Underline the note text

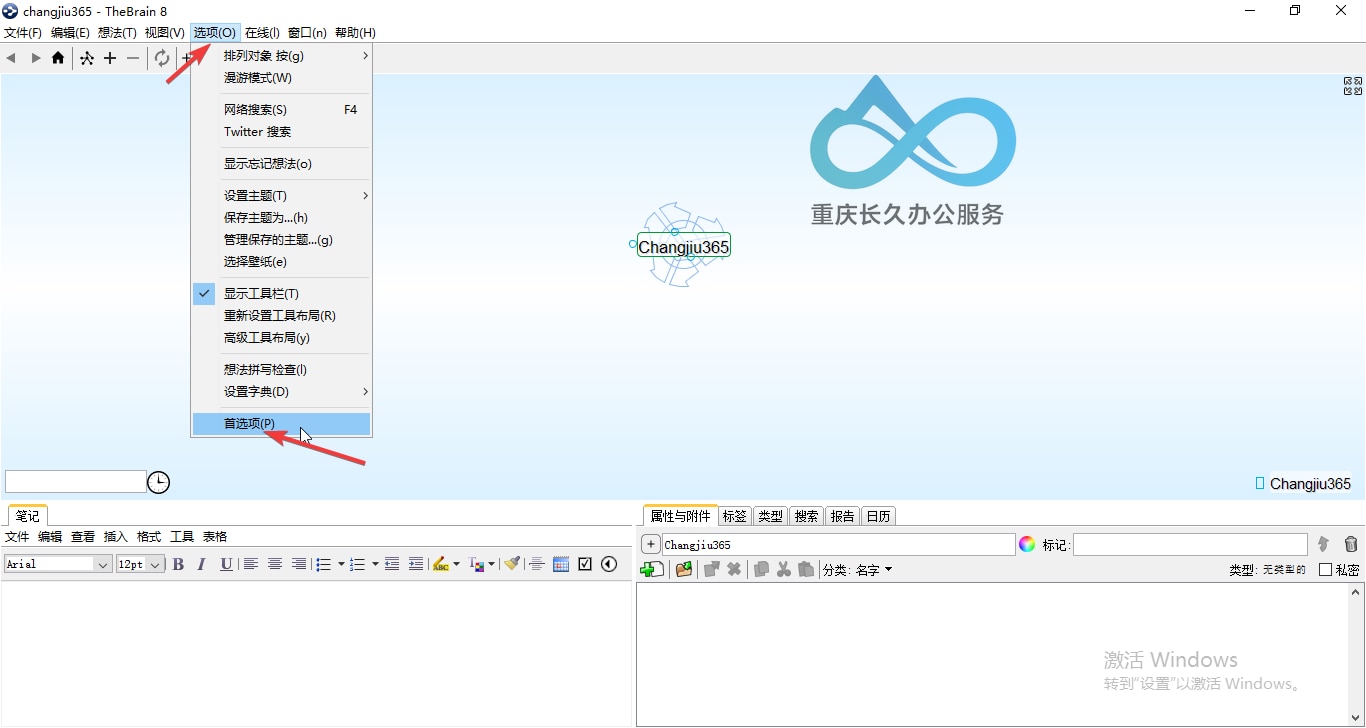(x=226, y=564)
